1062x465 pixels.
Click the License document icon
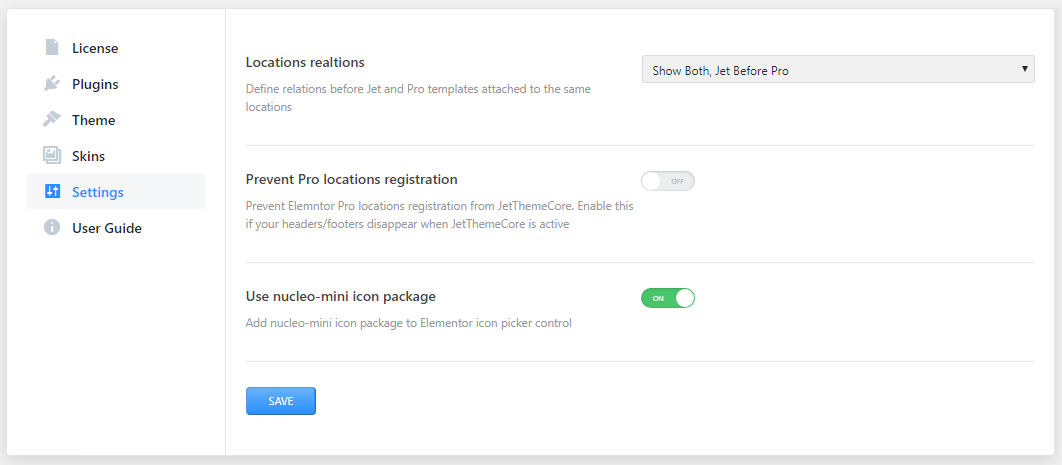[x=52, y=47]
